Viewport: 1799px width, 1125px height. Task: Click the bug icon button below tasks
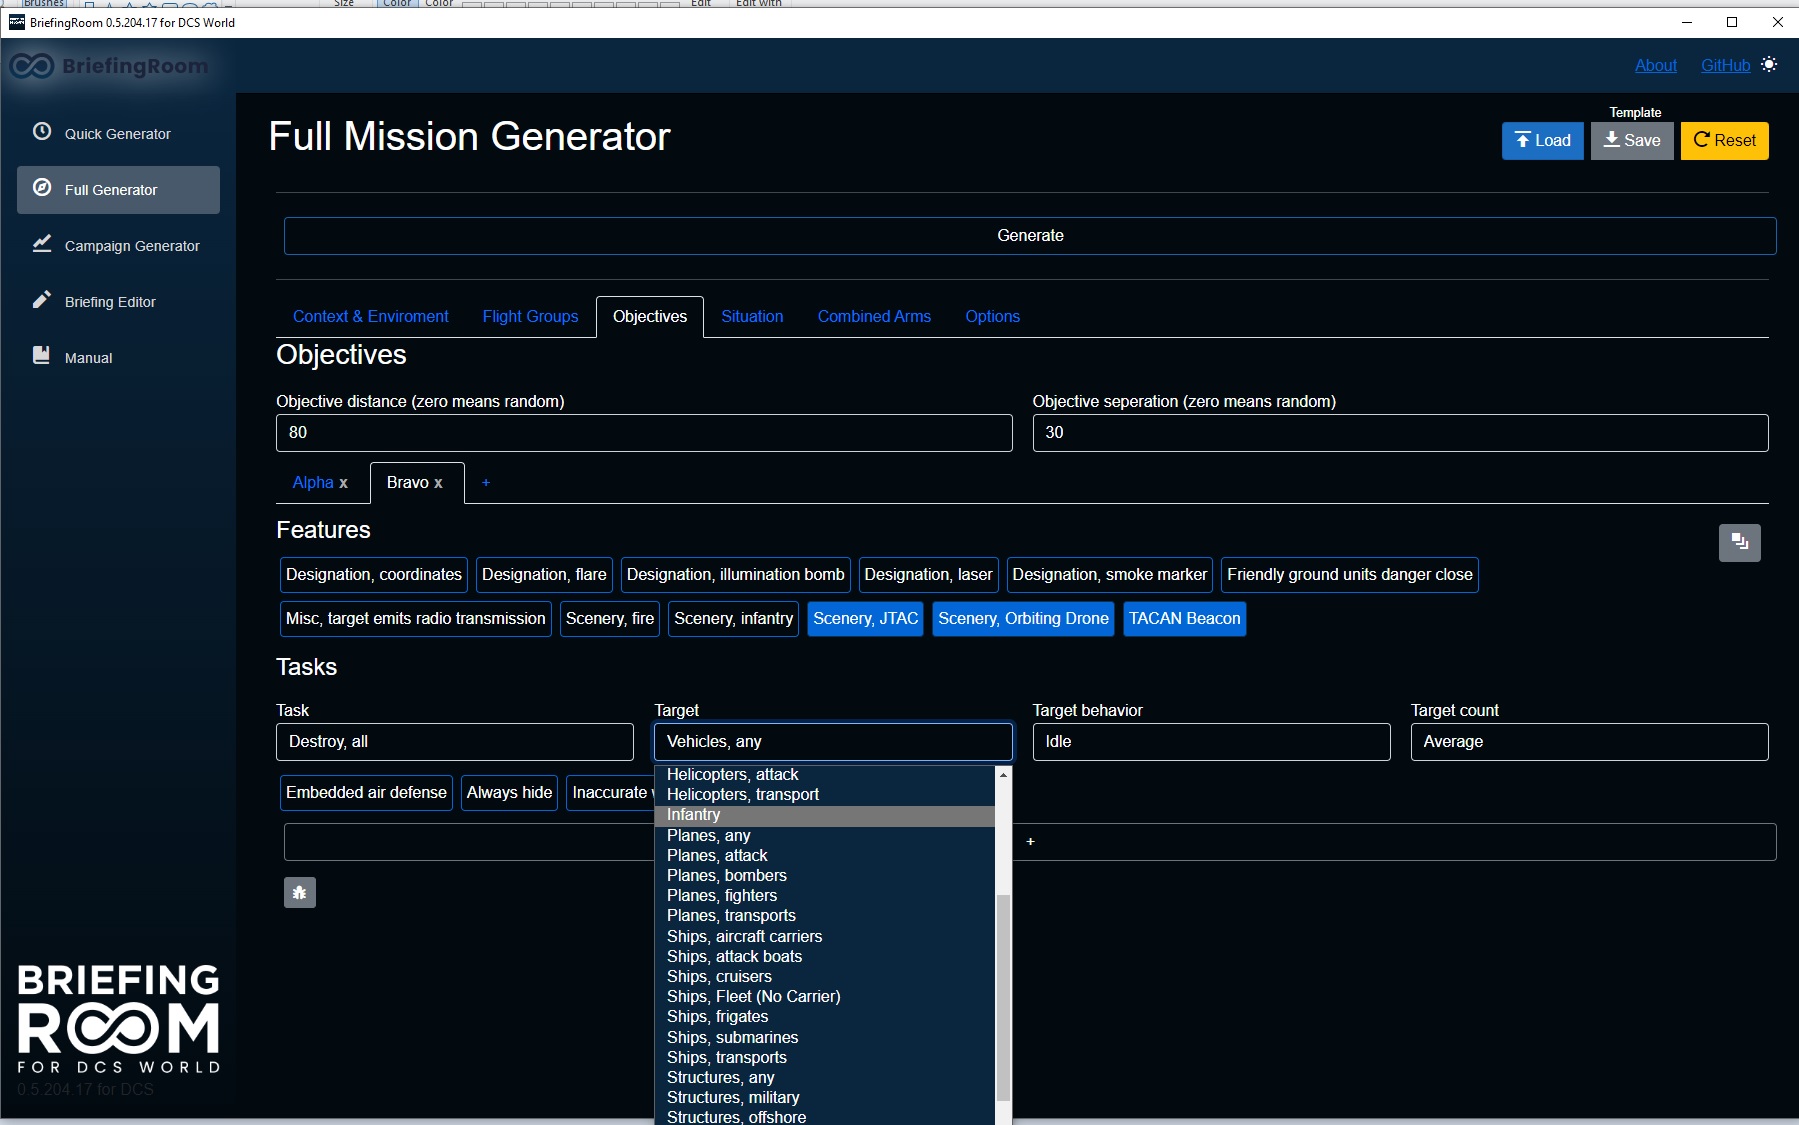click(300, 892)
